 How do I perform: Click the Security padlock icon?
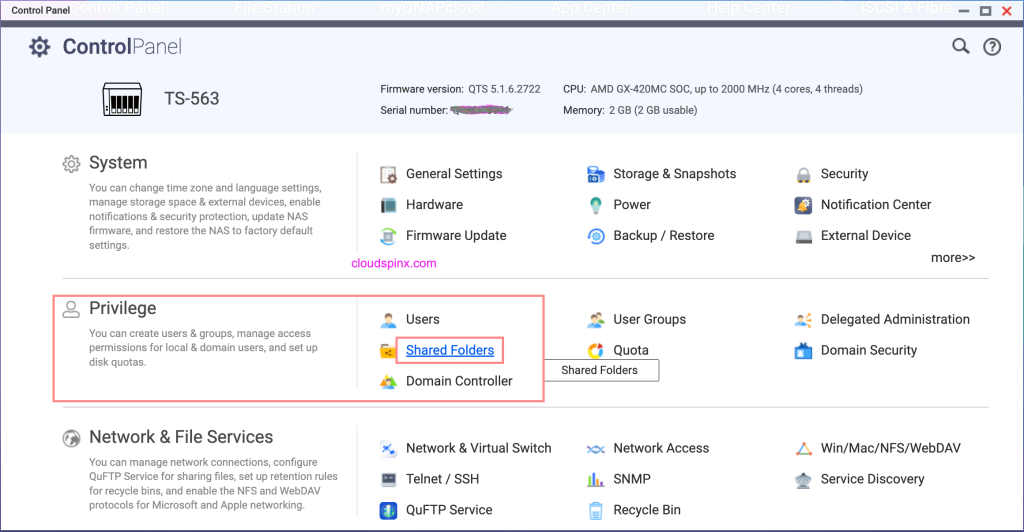[x=803, y=174]
